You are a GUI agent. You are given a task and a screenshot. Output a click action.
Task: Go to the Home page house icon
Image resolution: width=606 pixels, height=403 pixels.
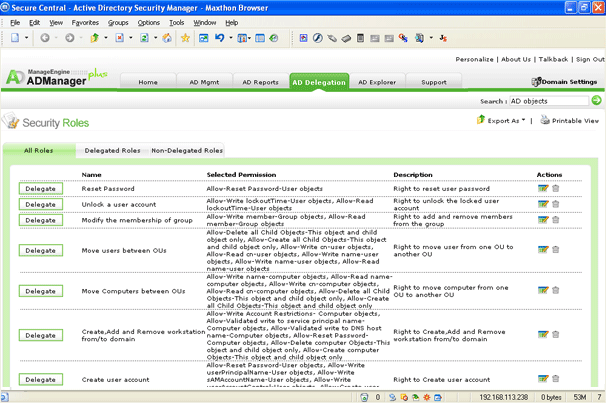167,38
